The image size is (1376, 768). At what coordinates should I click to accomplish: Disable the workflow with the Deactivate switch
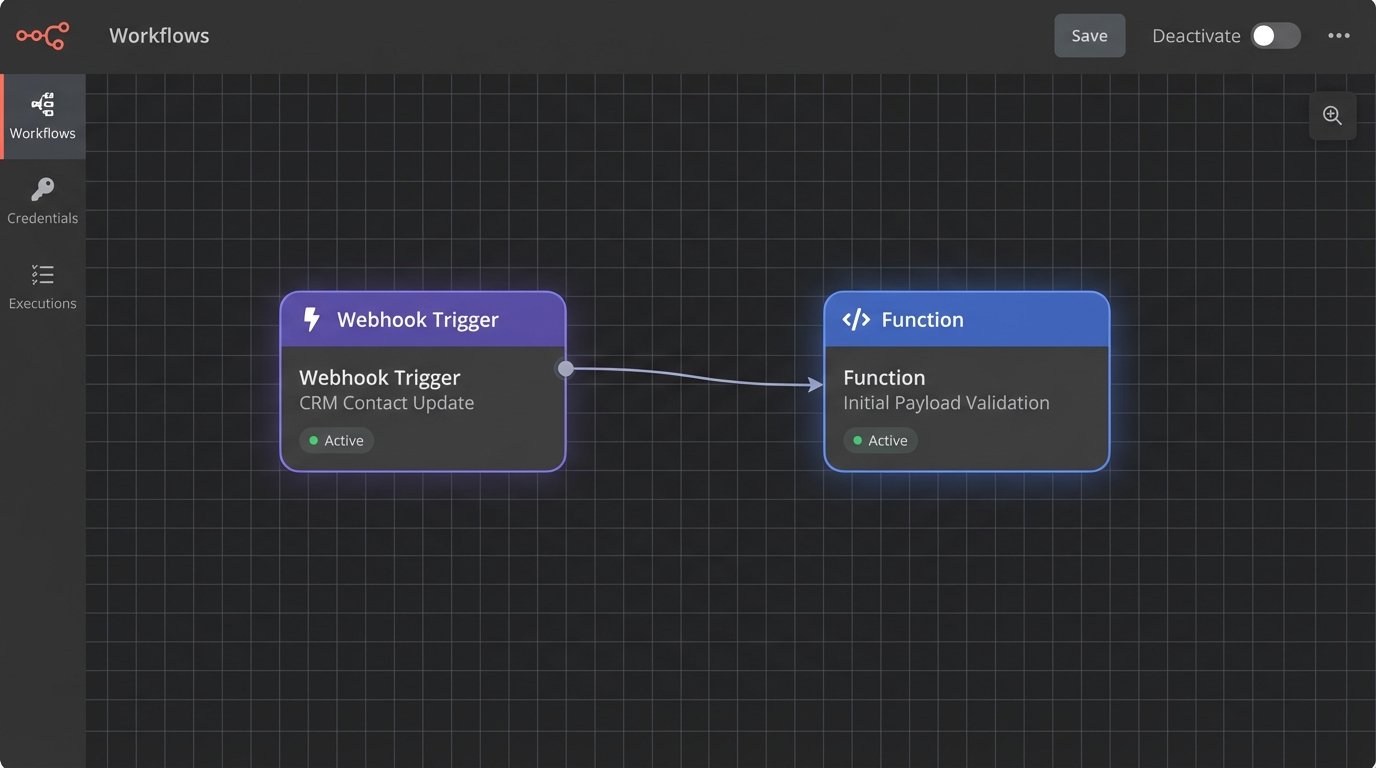[x=1275, y=35]
